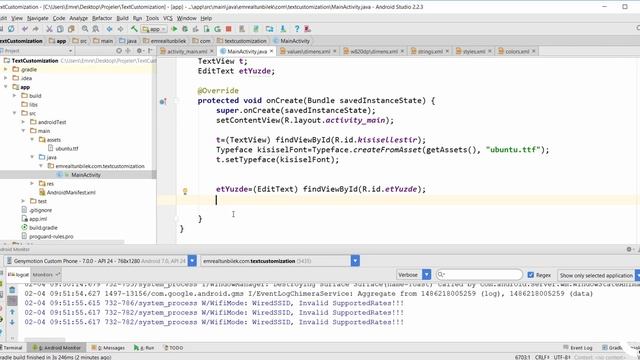
Task: Click the Android Monitor gear icon
Action: pos(629,249)
